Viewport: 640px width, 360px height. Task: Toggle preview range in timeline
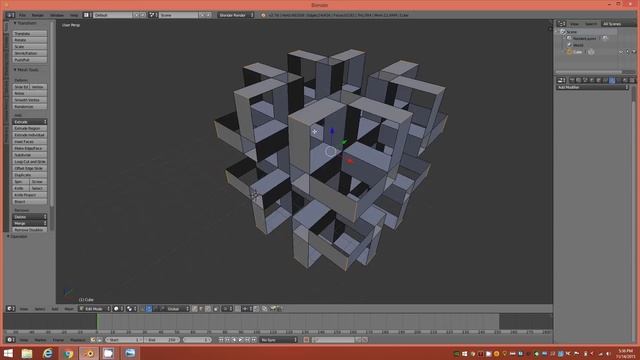pos(93,340)
